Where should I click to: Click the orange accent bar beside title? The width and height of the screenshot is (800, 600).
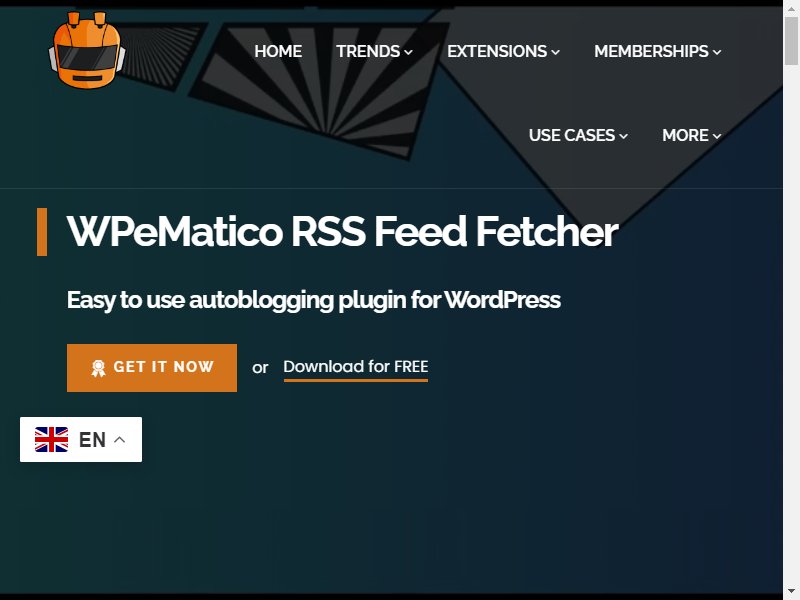[42, 232]
